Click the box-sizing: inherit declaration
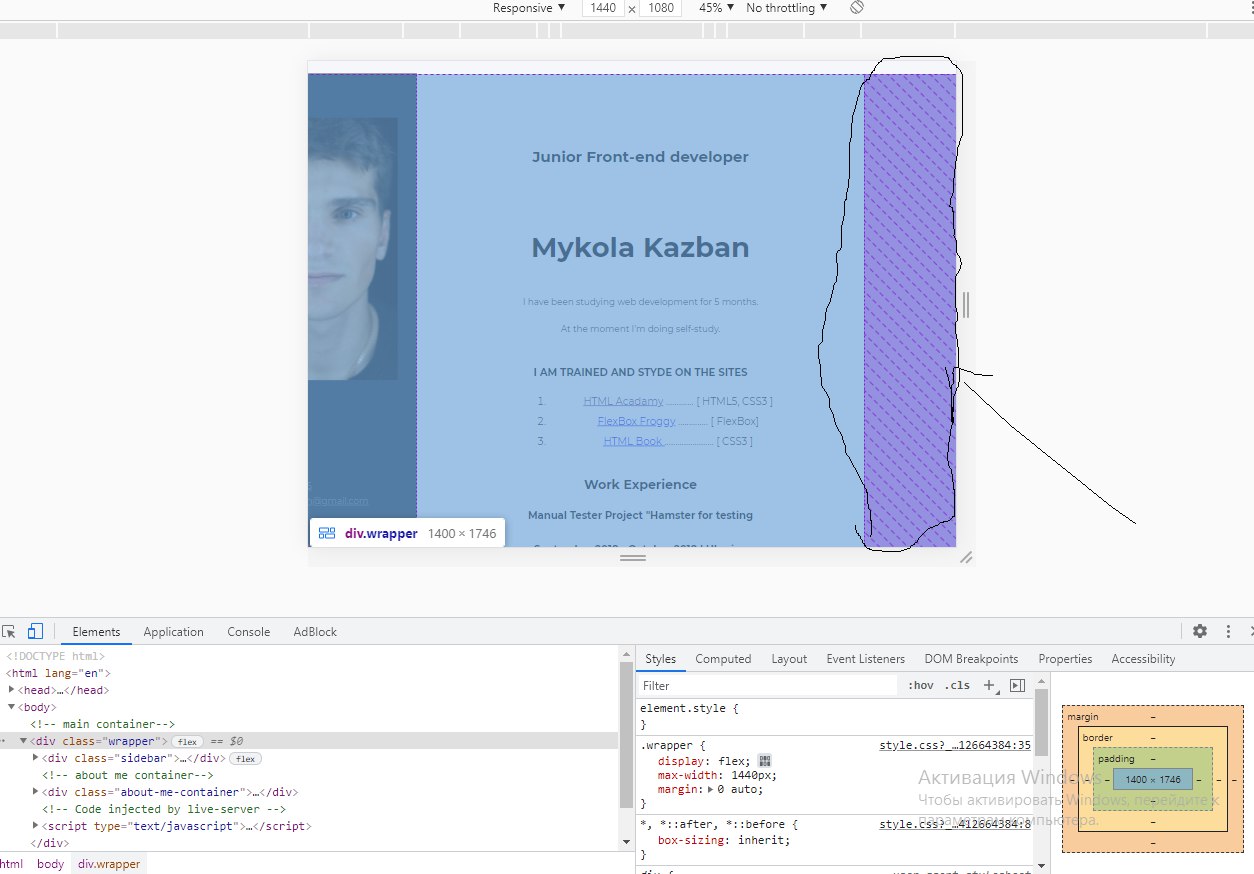Image resolution: width=1254 pixels, height=874 pixels. tap(724, 840)
